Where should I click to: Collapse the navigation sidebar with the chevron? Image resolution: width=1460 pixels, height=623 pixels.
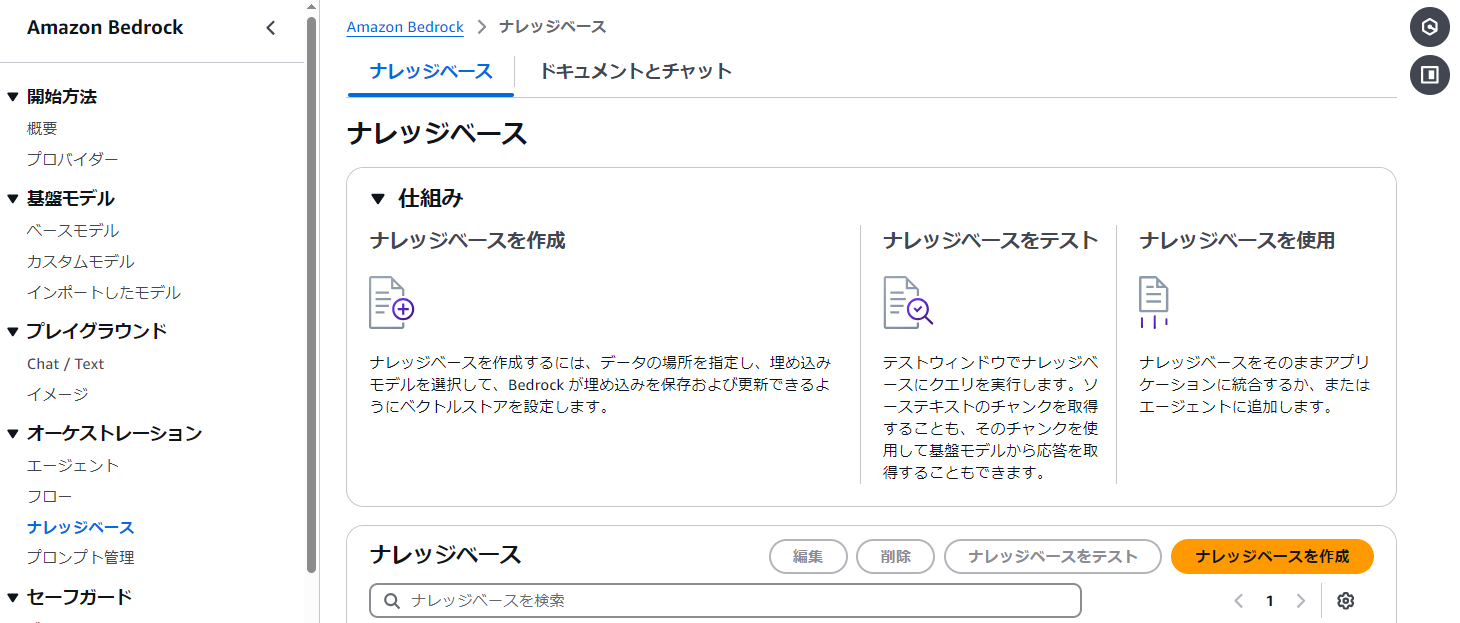coord(270,28)
